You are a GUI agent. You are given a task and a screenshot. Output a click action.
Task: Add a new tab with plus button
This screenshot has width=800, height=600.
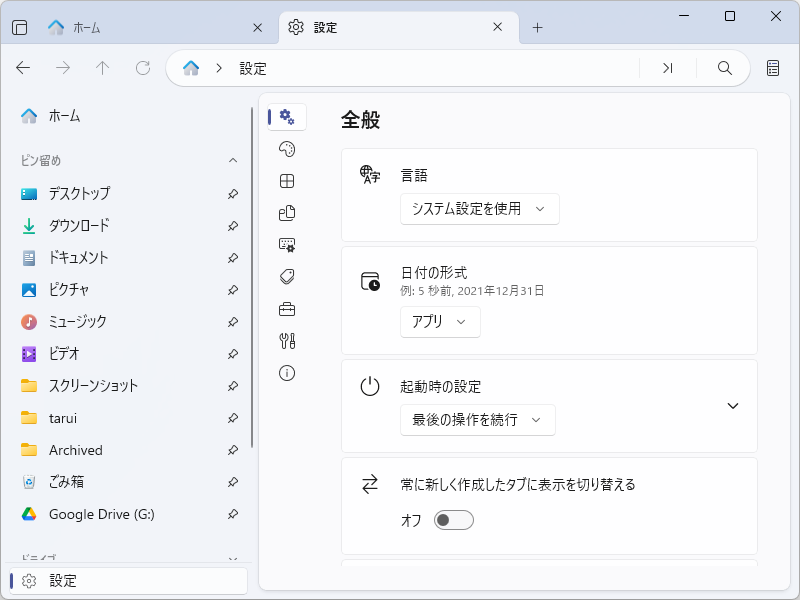pyautogui.click(x=537, y=28)
